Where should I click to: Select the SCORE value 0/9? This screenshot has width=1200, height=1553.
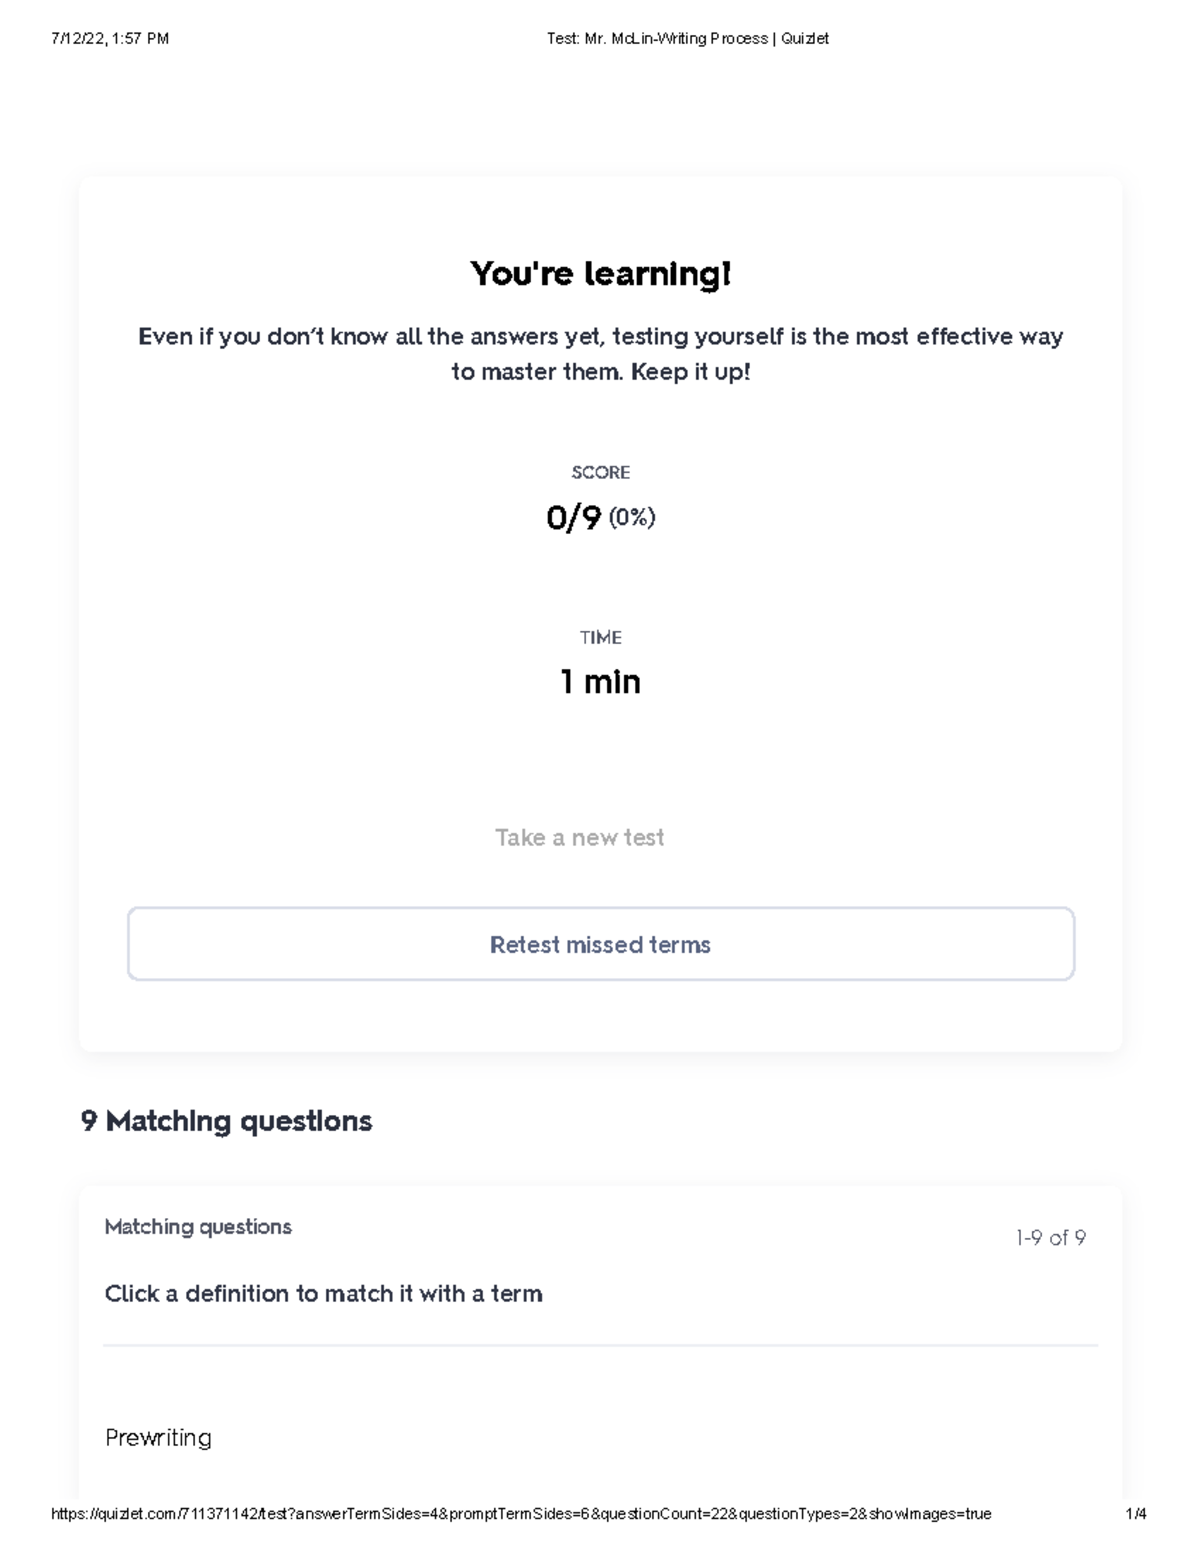tap(571, 517)
